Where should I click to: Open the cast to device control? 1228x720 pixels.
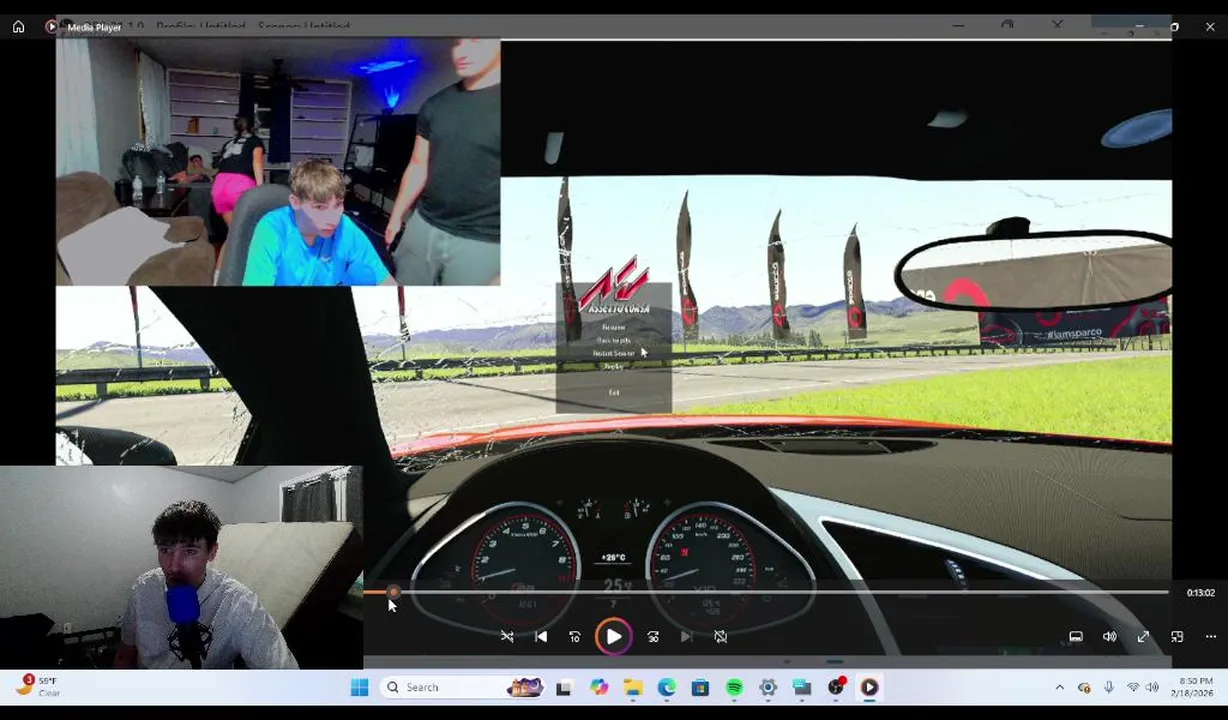(1076, 637)
